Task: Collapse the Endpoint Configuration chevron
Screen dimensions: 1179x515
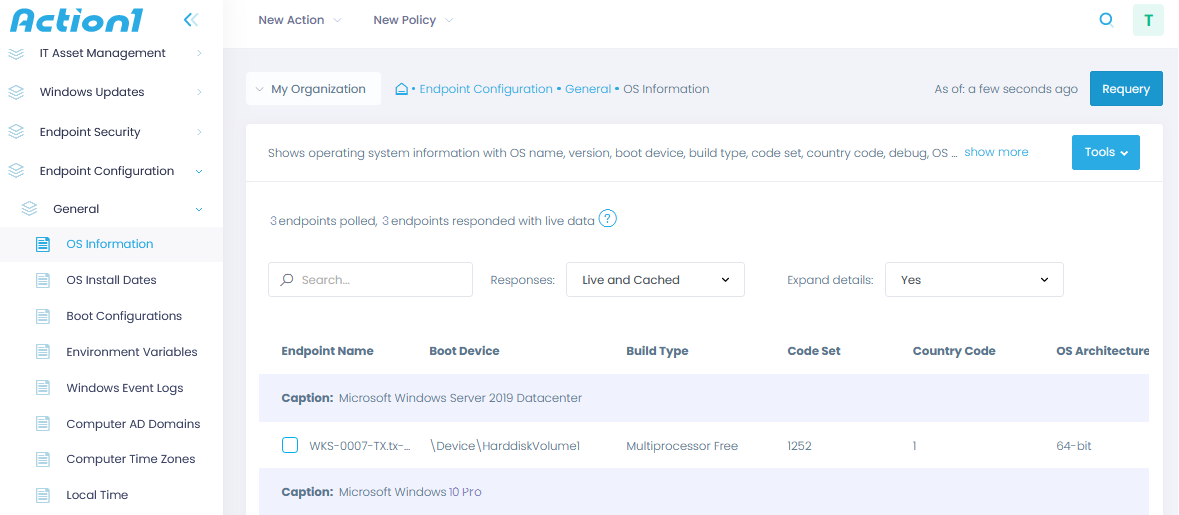Action: [x=199, y=171]
